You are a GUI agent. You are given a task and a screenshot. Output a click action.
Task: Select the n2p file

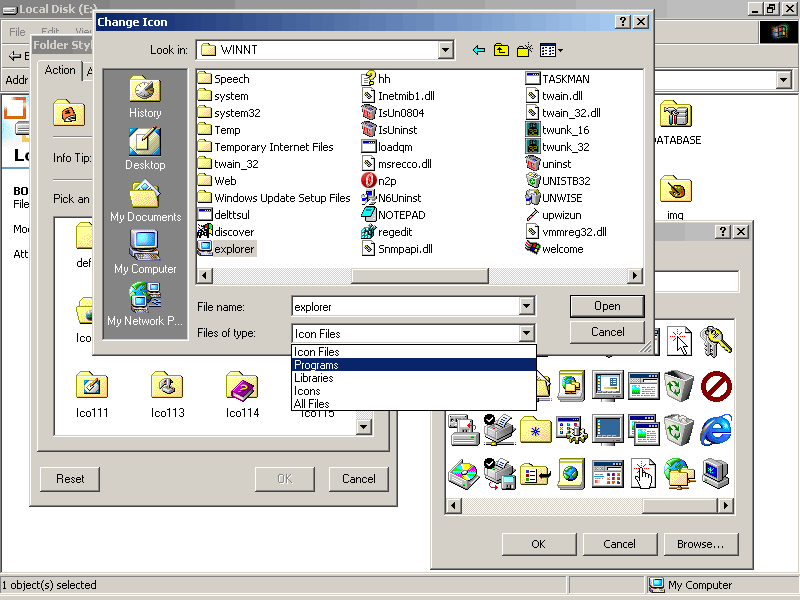pyautogui.click(x=379, y=181)
